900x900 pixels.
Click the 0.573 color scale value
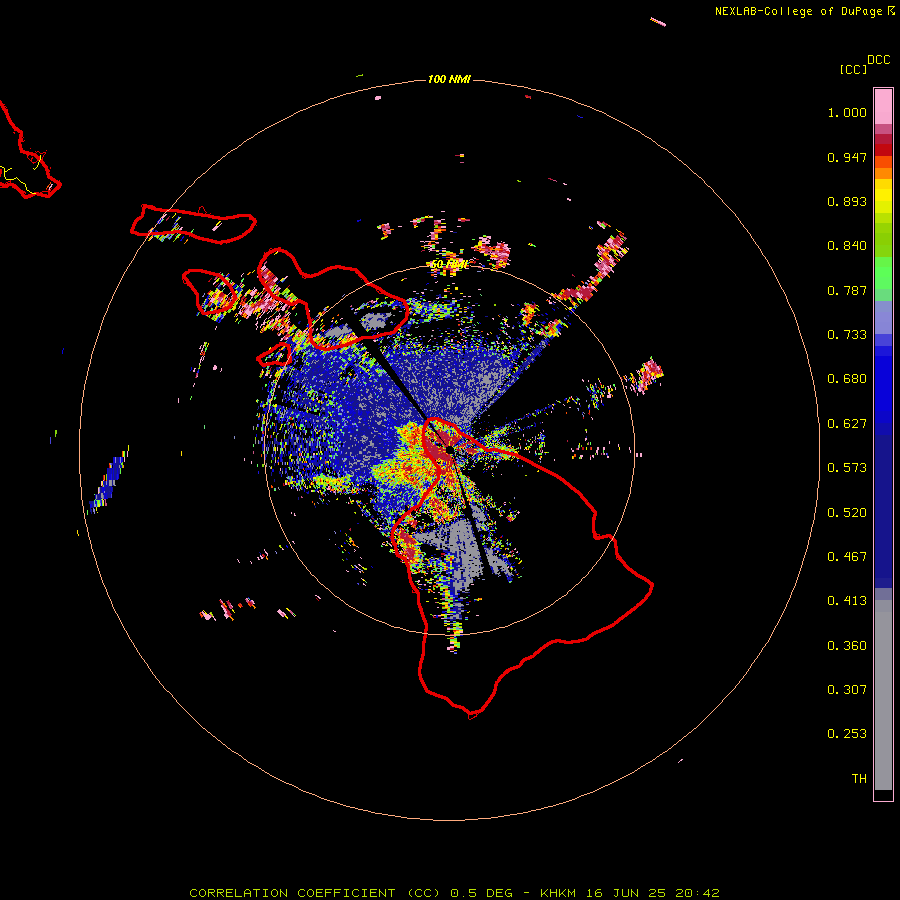(847, 468)
